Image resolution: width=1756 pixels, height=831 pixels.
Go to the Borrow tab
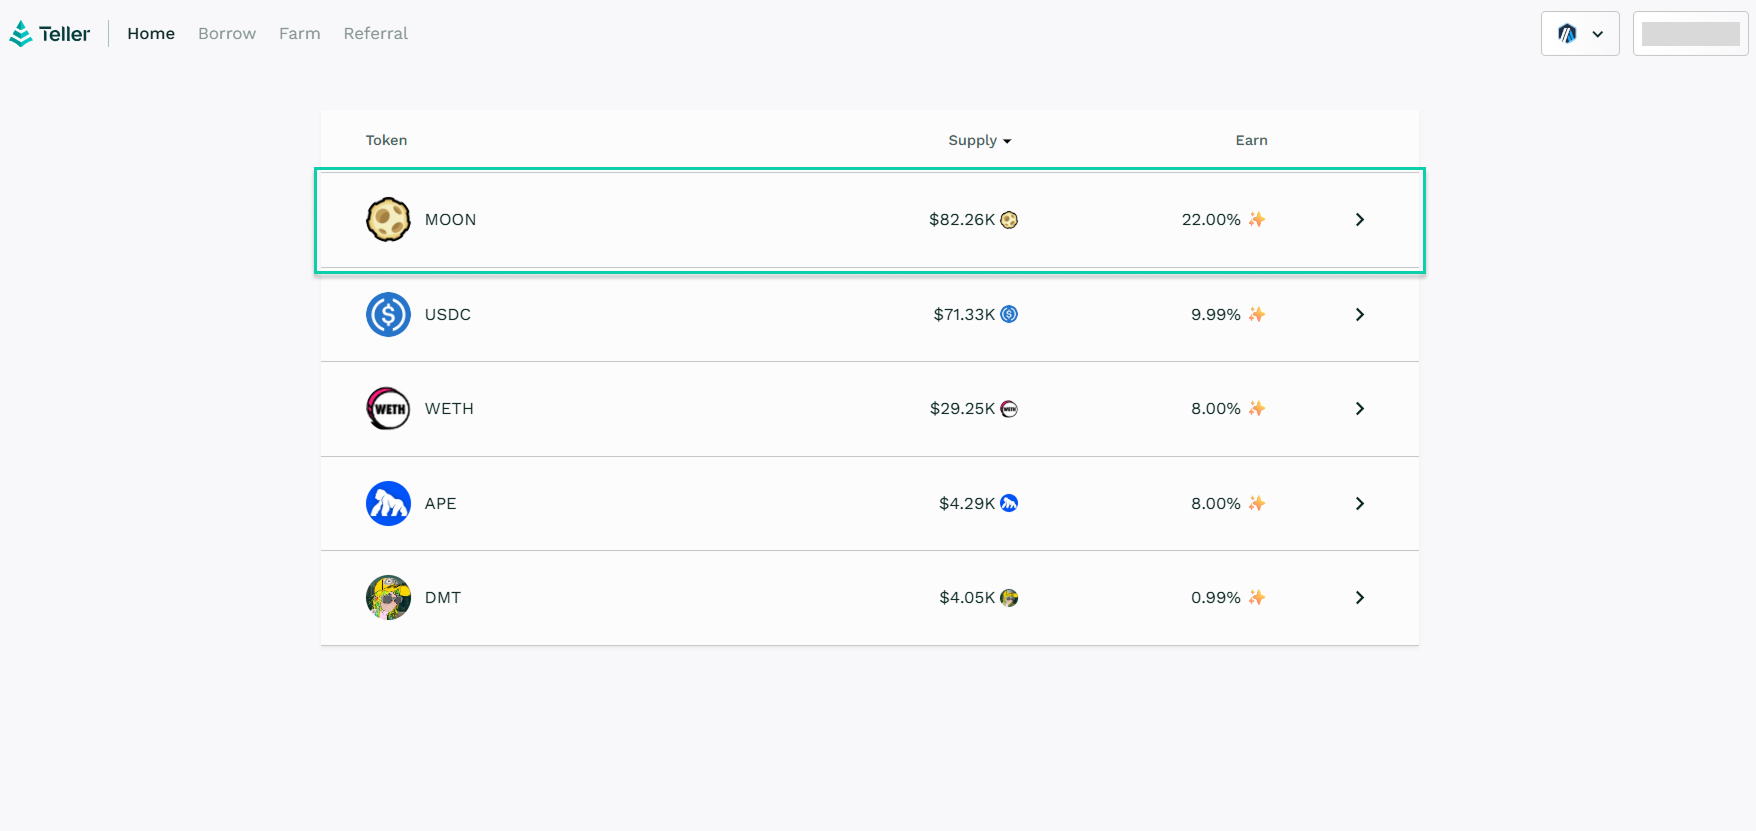pos(227,34)
